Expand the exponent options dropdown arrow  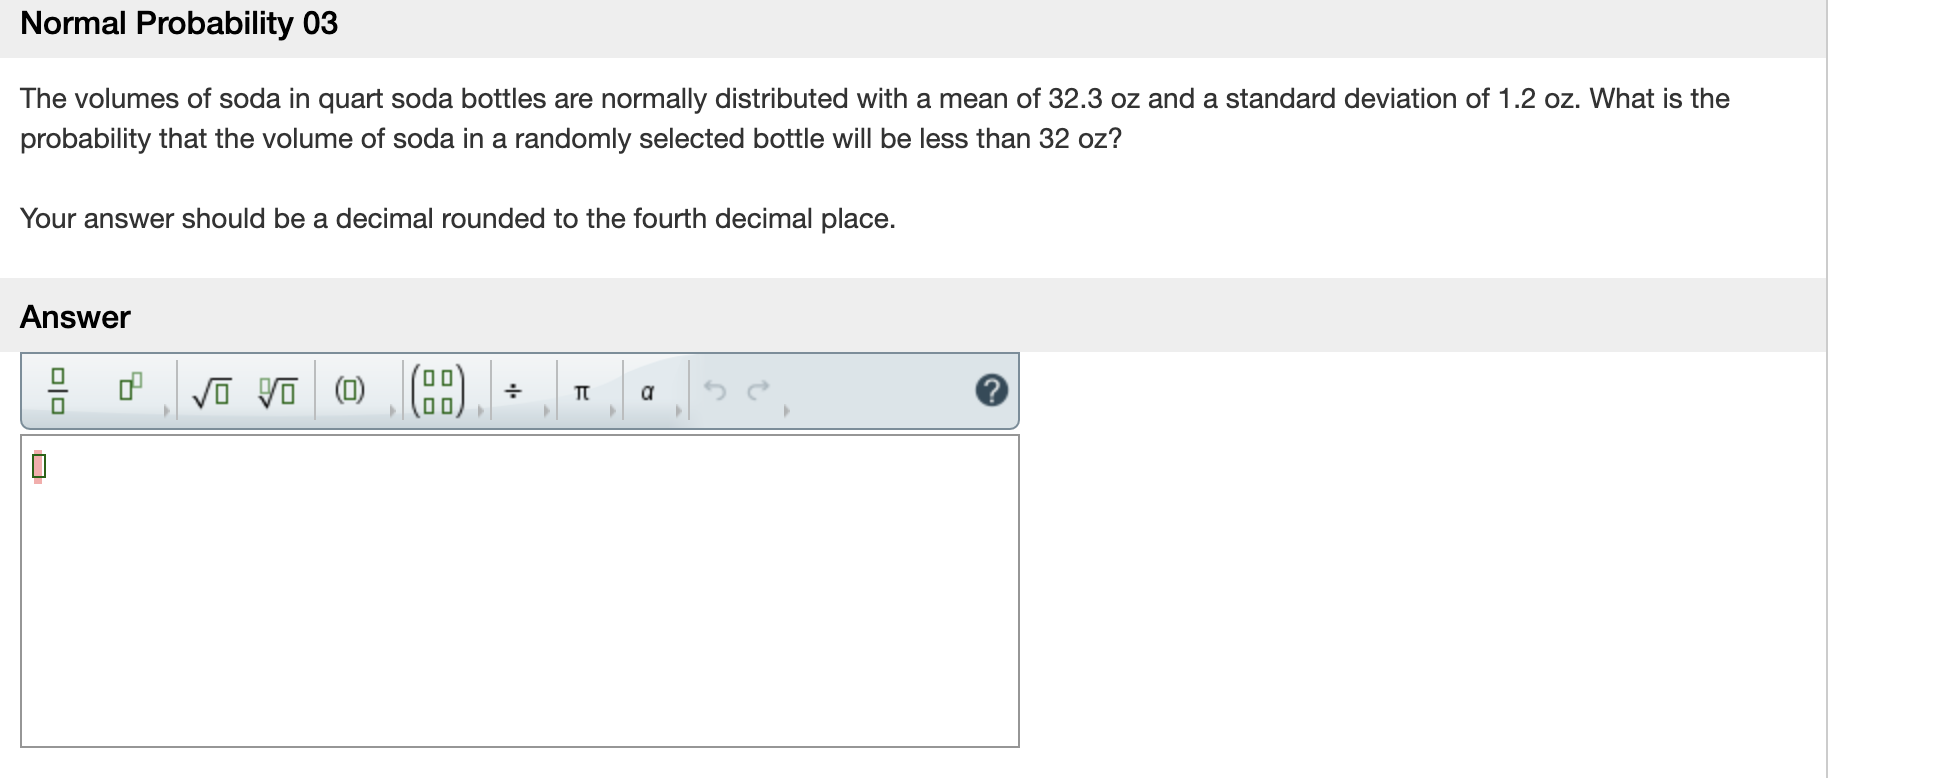tap(167, 409)
